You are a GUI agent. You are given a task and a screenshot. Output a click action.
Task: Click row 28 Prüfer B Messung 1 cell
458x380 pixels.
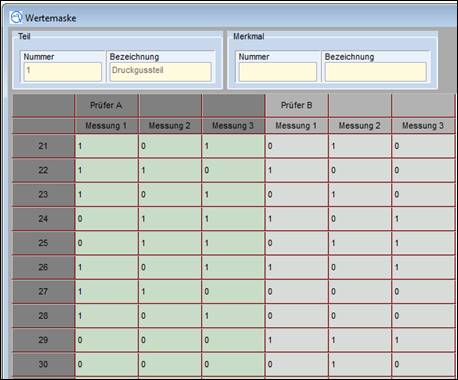[x=297, y=316]
